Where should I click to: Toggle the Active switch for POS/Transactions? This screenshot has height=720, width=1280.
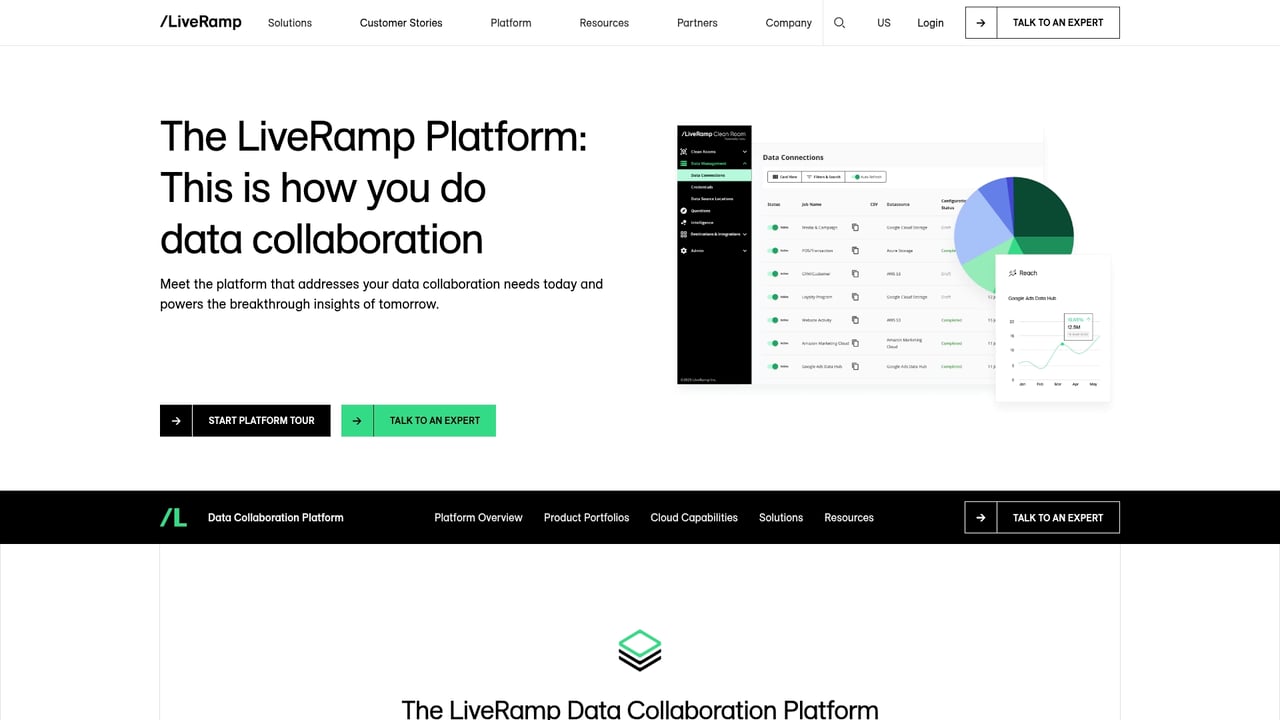pyautogui.click(x=774, y=250)
